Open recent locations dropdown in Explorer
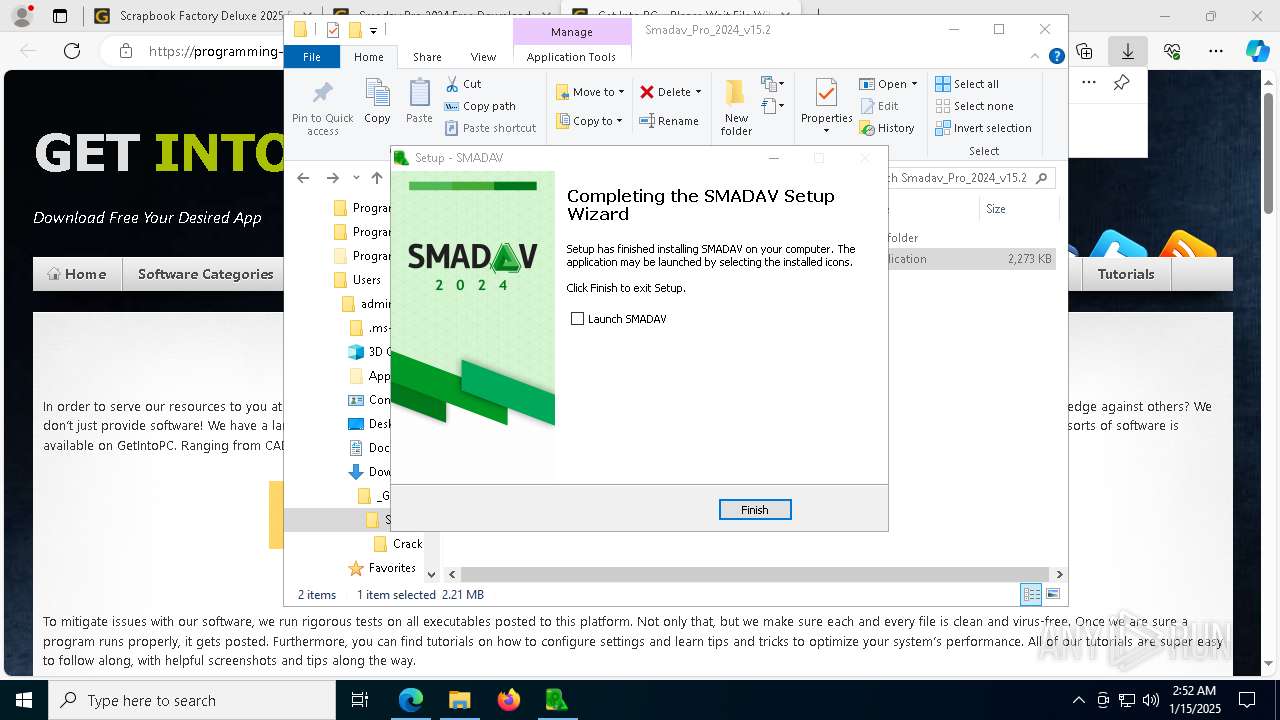The image size is (1280, 720). pos(356,178)
